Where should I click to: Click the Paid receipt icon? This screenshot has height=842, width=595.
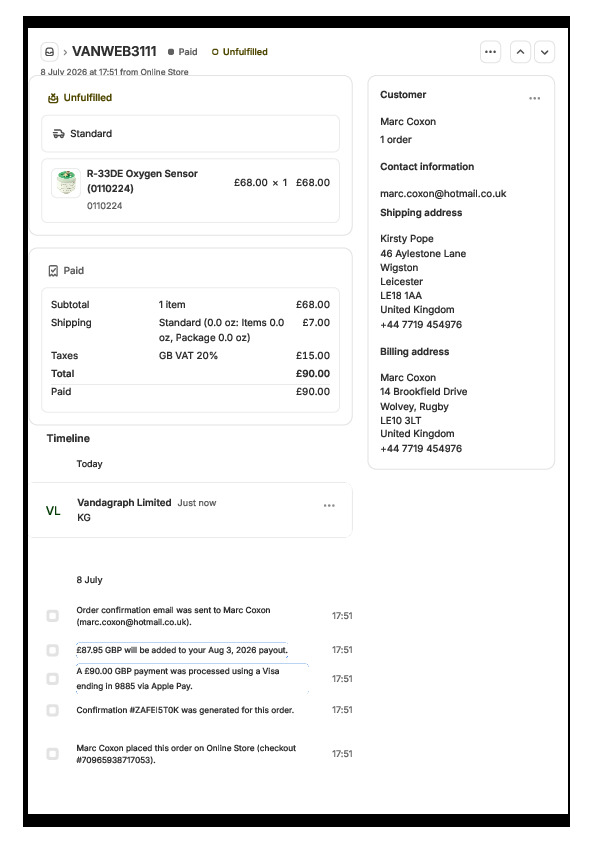pyautogui.click(x=53, y=271)
